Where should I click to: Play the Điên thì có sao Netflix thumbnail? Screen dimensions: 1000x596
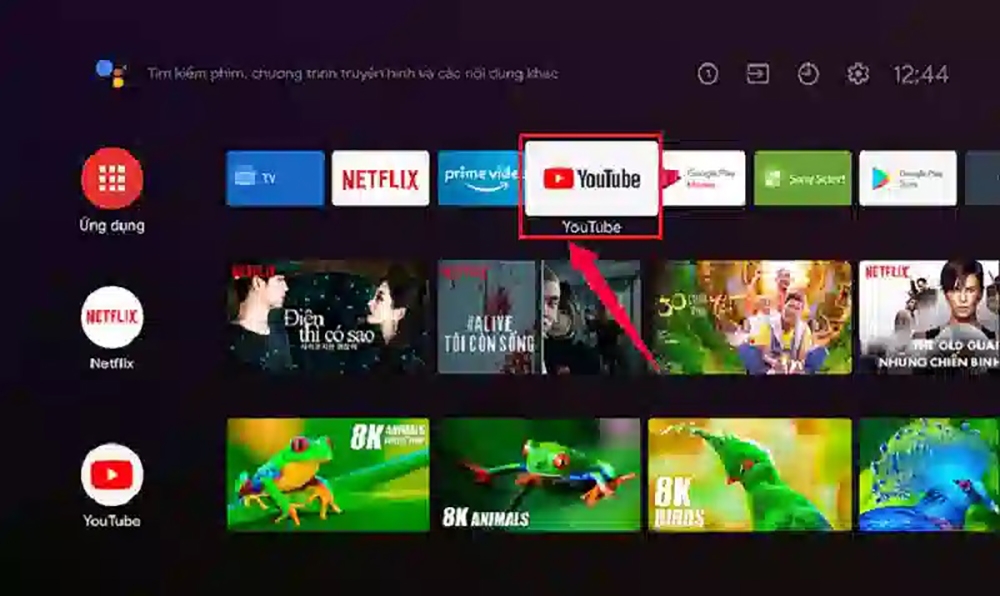pos(328,317)
